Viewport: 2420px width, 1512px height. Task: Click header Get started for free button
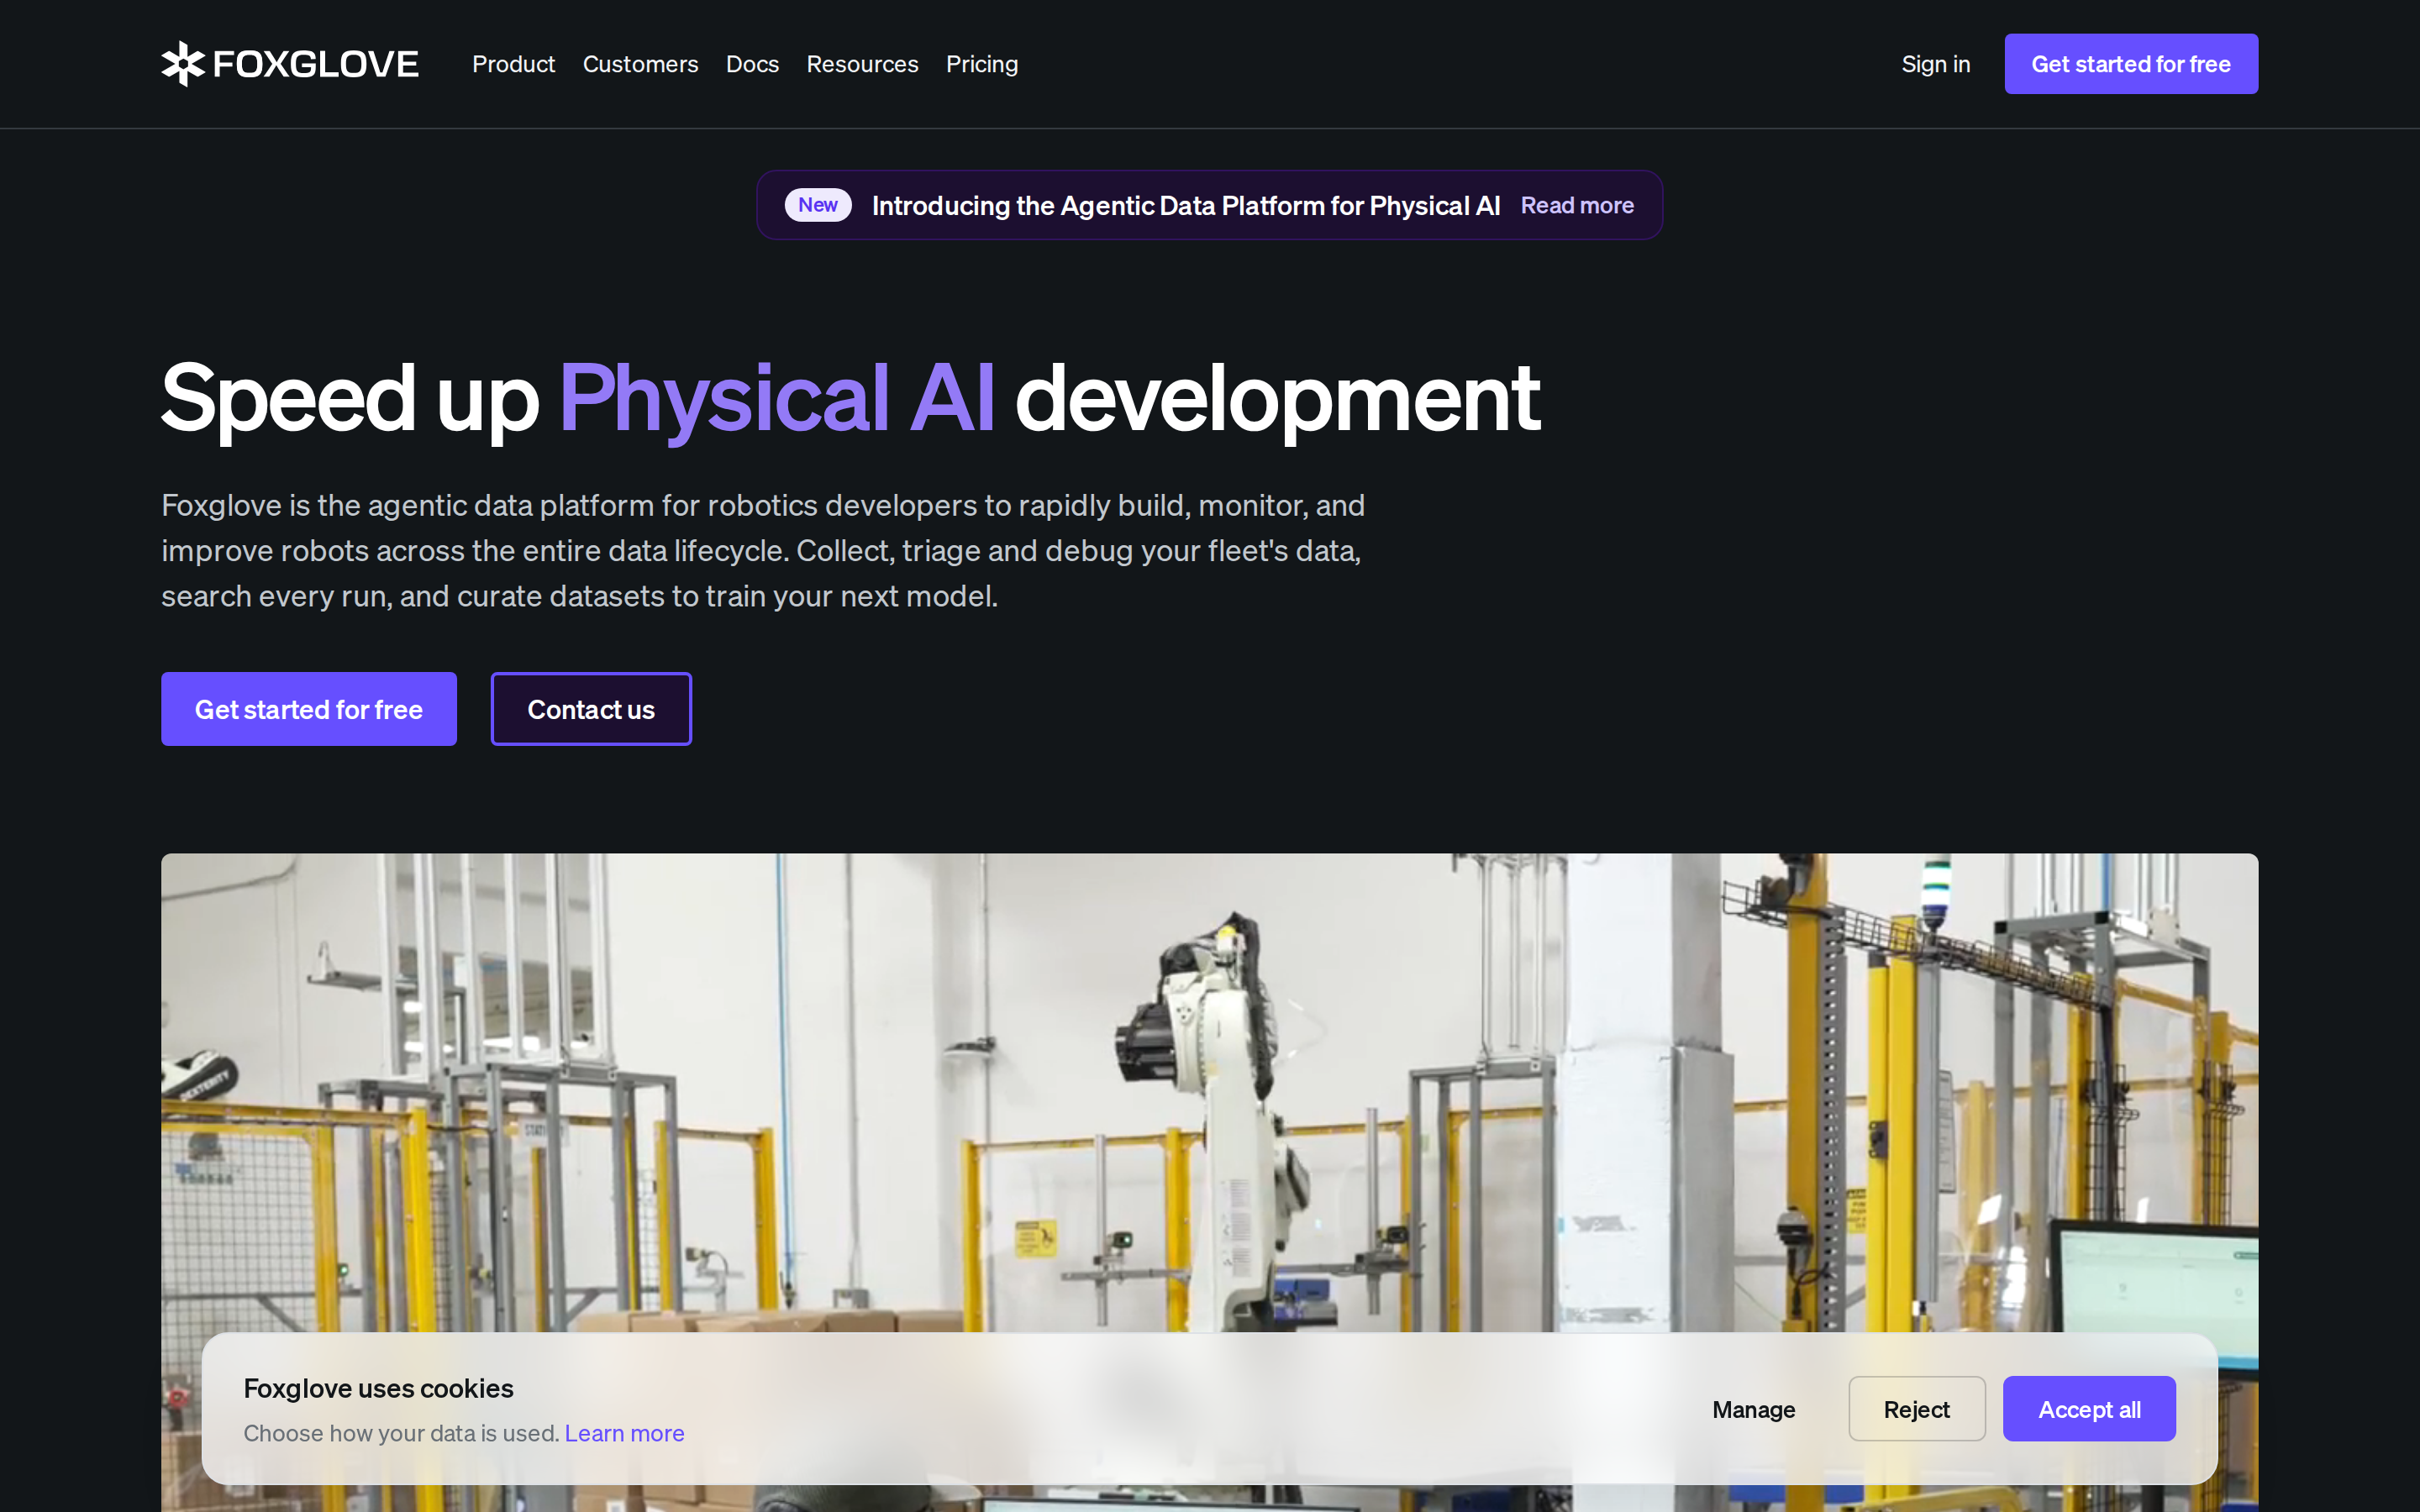[2131, 64]
